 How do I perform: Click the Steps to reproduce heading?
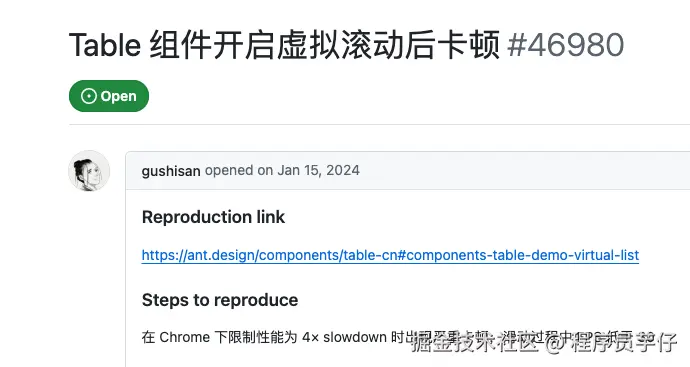220,300
